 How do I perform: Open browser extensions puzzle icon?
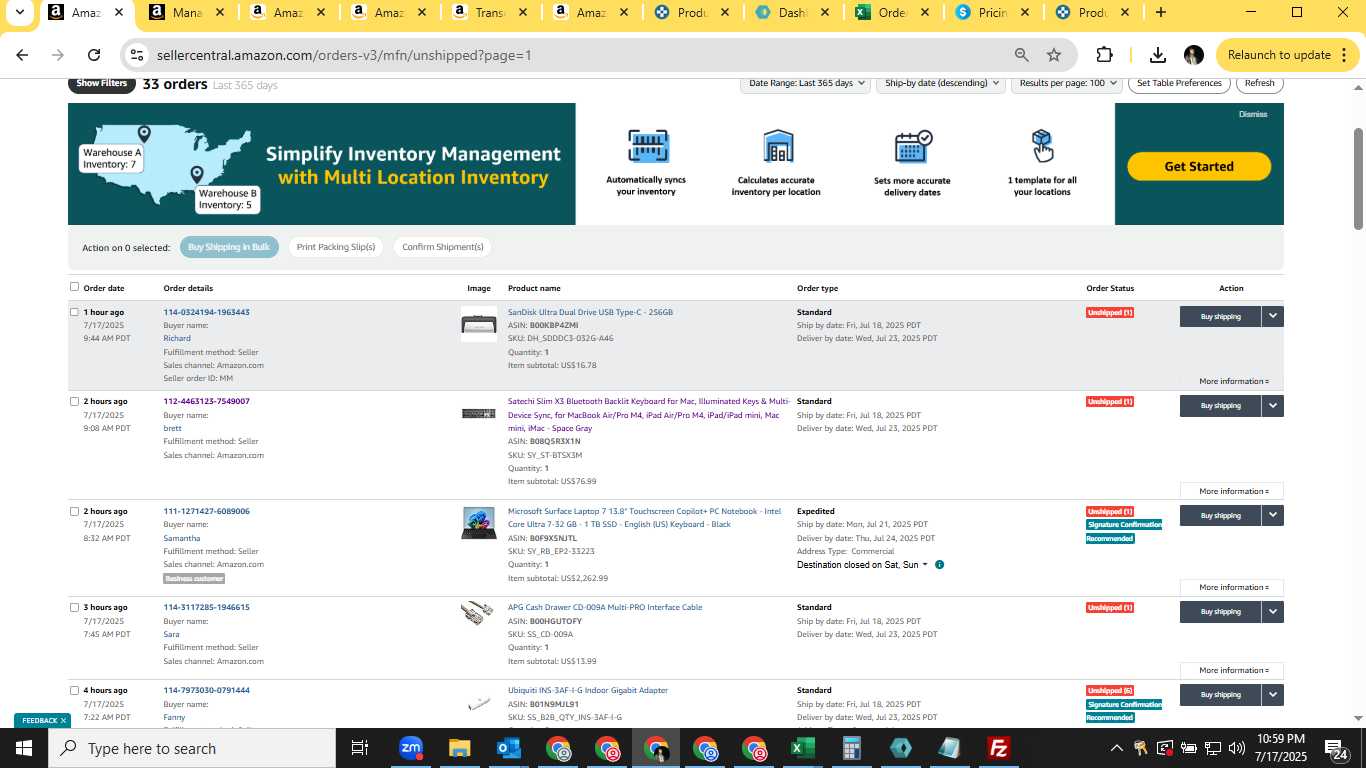[1104, 55]
